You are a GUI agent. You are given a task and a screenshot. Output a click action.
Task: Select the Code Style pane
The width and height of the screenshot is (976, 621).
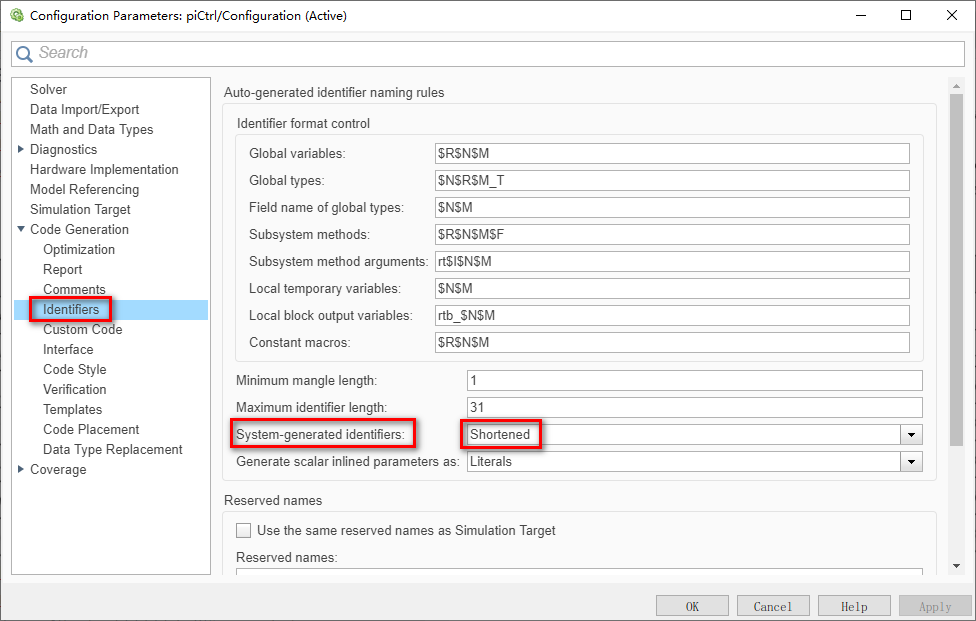click(74, 369)
